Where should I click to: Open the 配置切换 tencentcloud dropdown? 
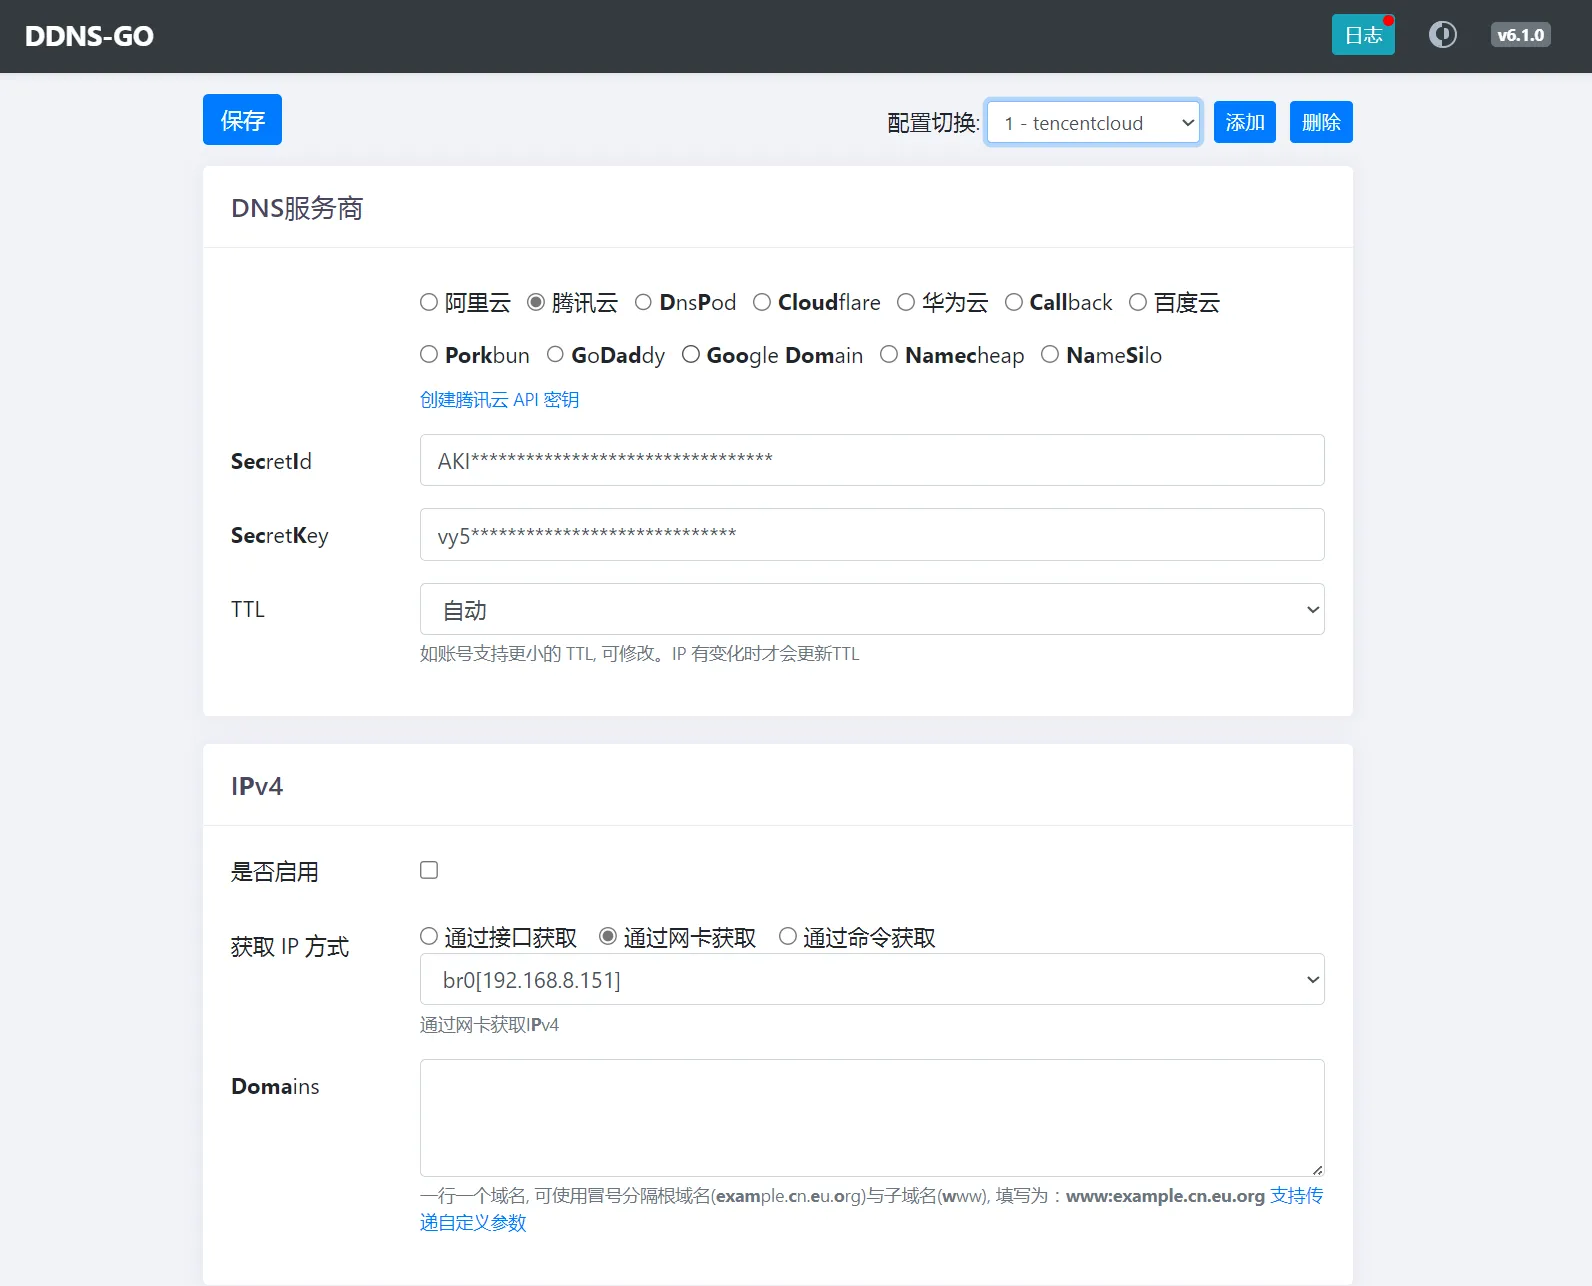(1093, 122)
